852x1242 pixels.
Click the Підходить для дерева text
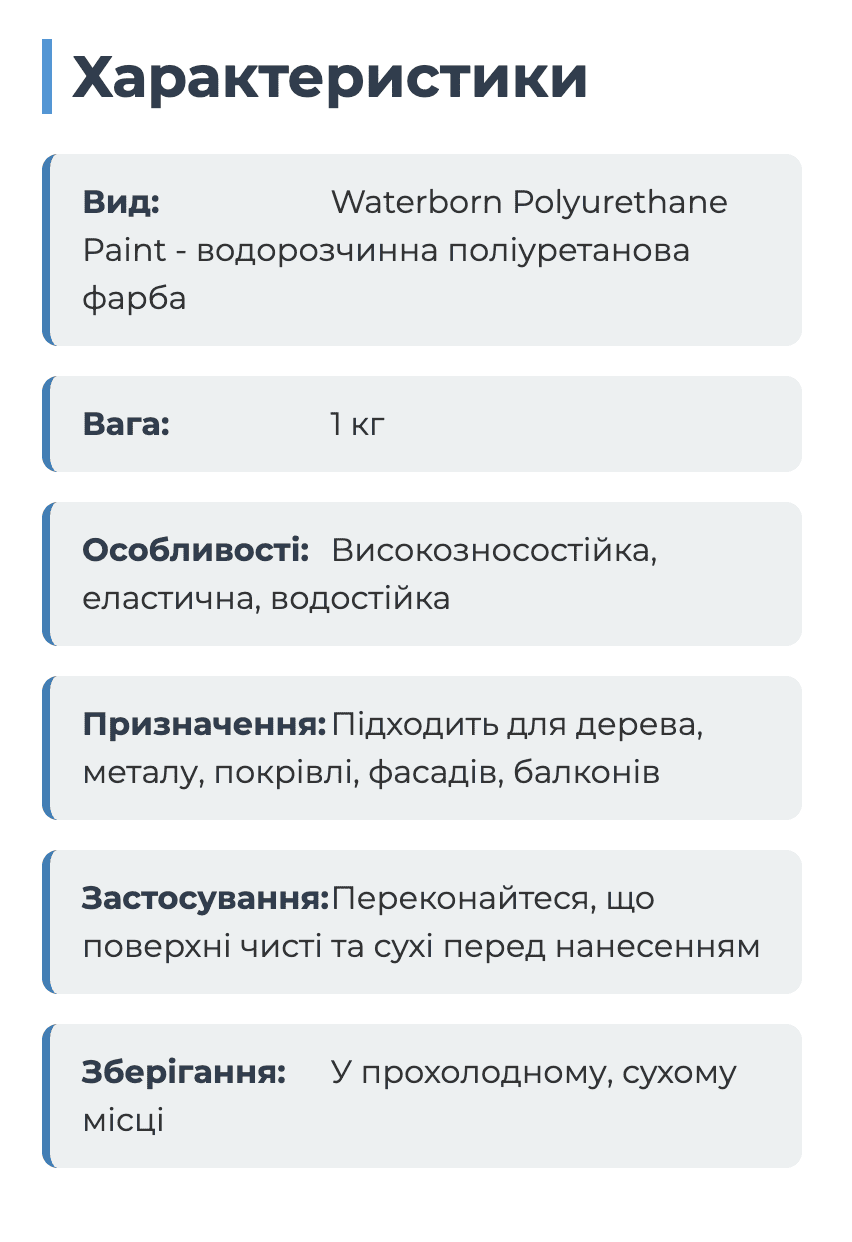point(517,724)
